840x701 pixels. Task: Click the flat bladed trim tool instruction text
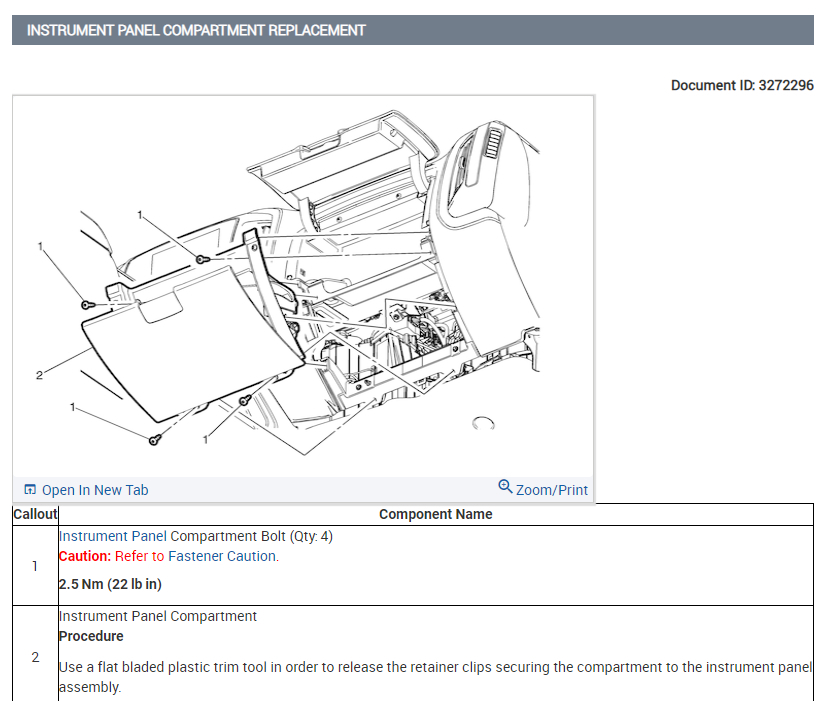point(436,677)
